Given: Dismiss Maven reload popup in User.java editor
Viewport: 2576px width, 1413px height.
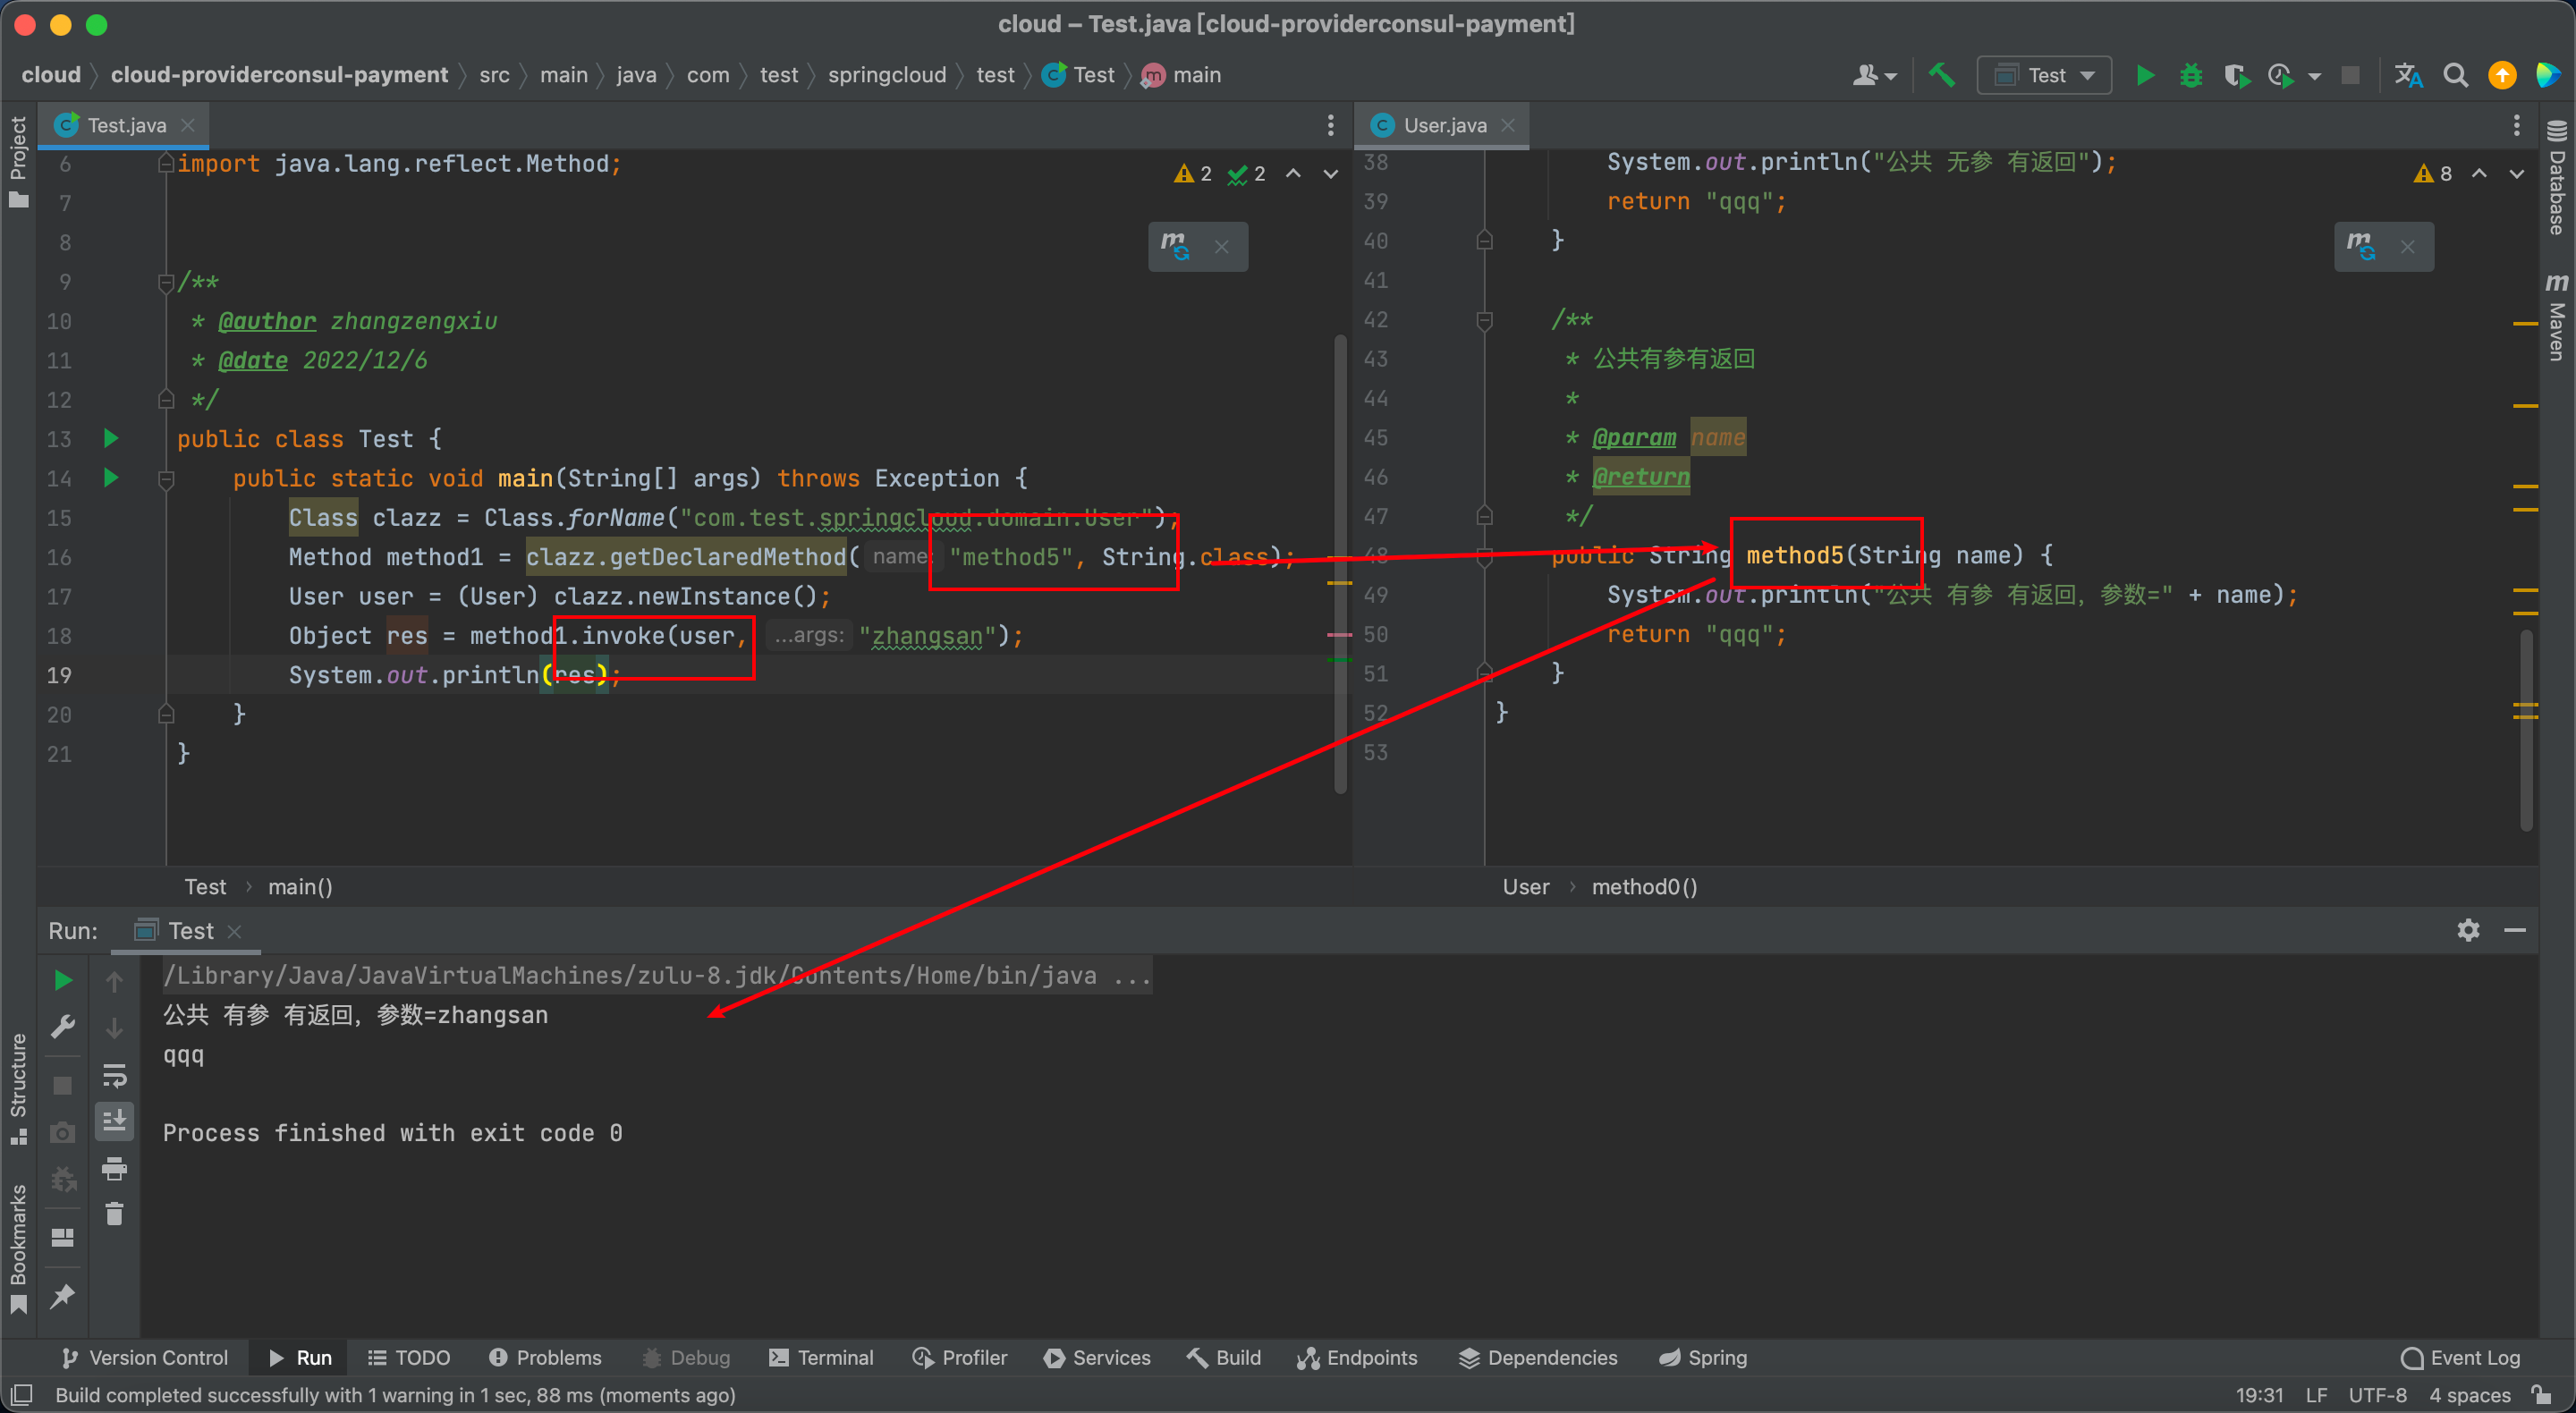Looking at the screenshot, I should click(x=2408, y=246).
